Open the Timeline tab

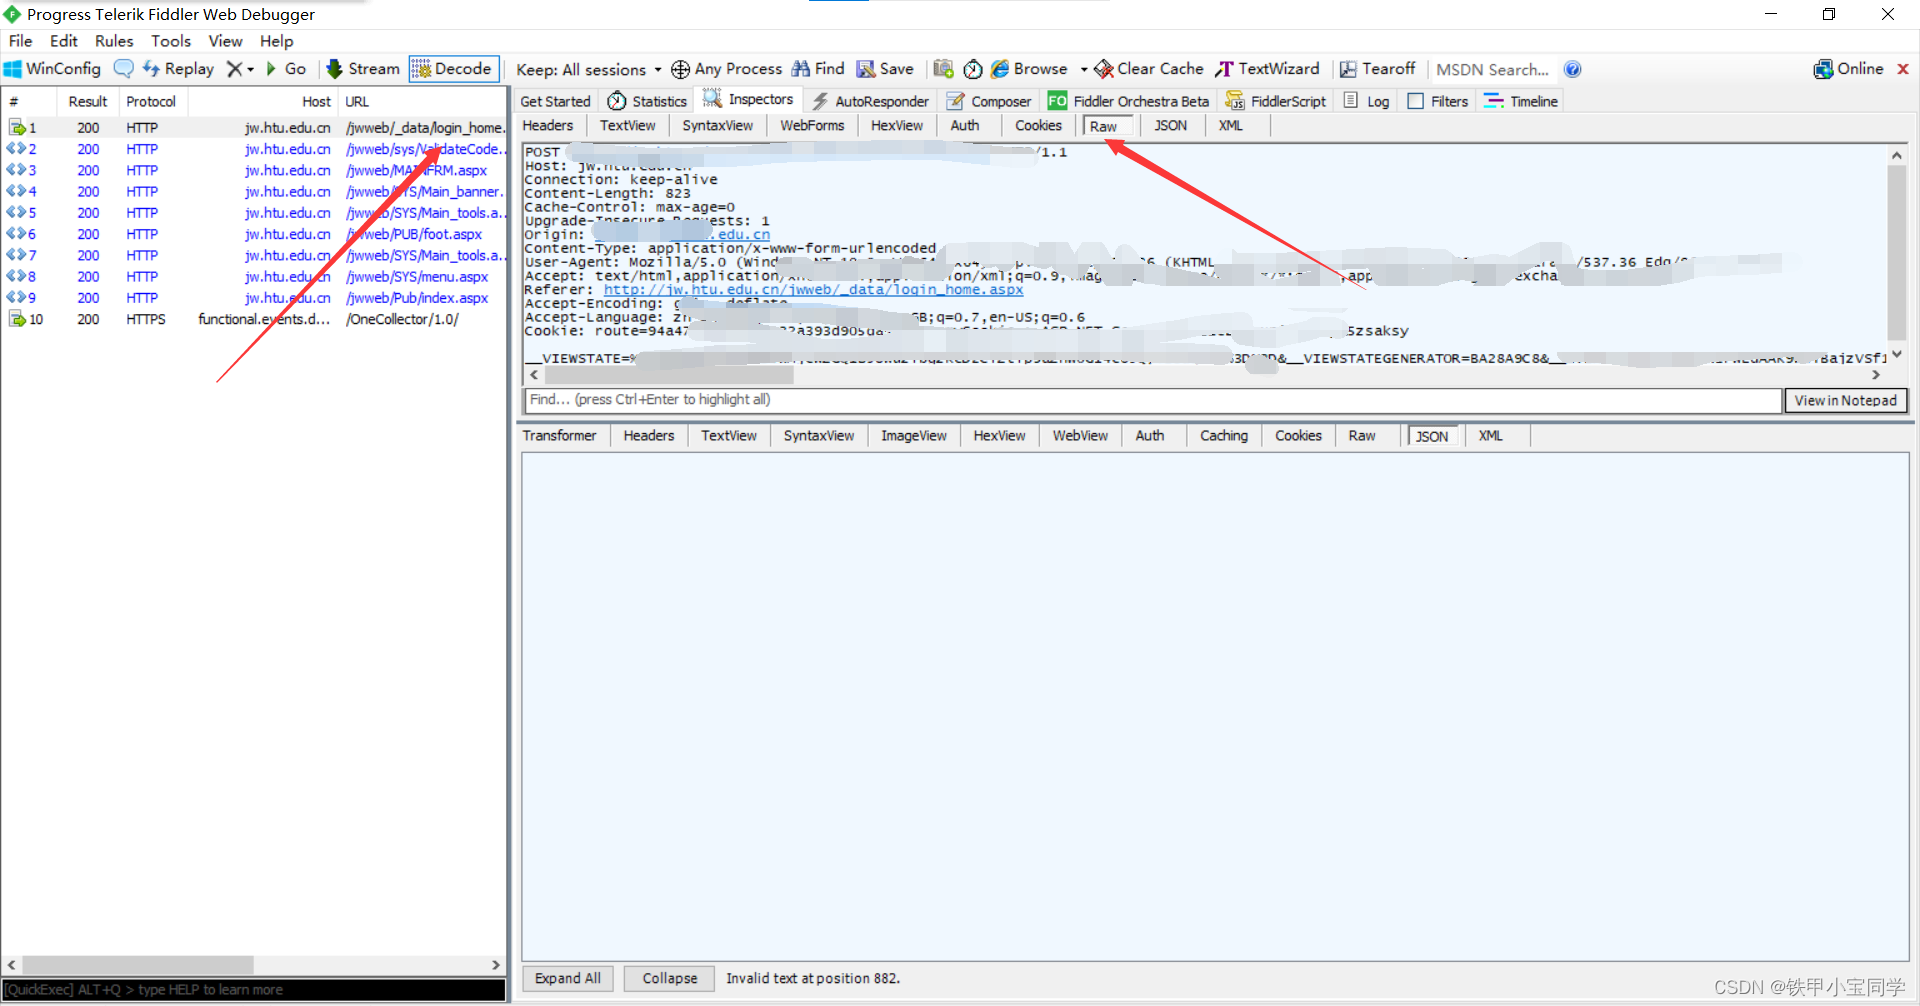1521,101
